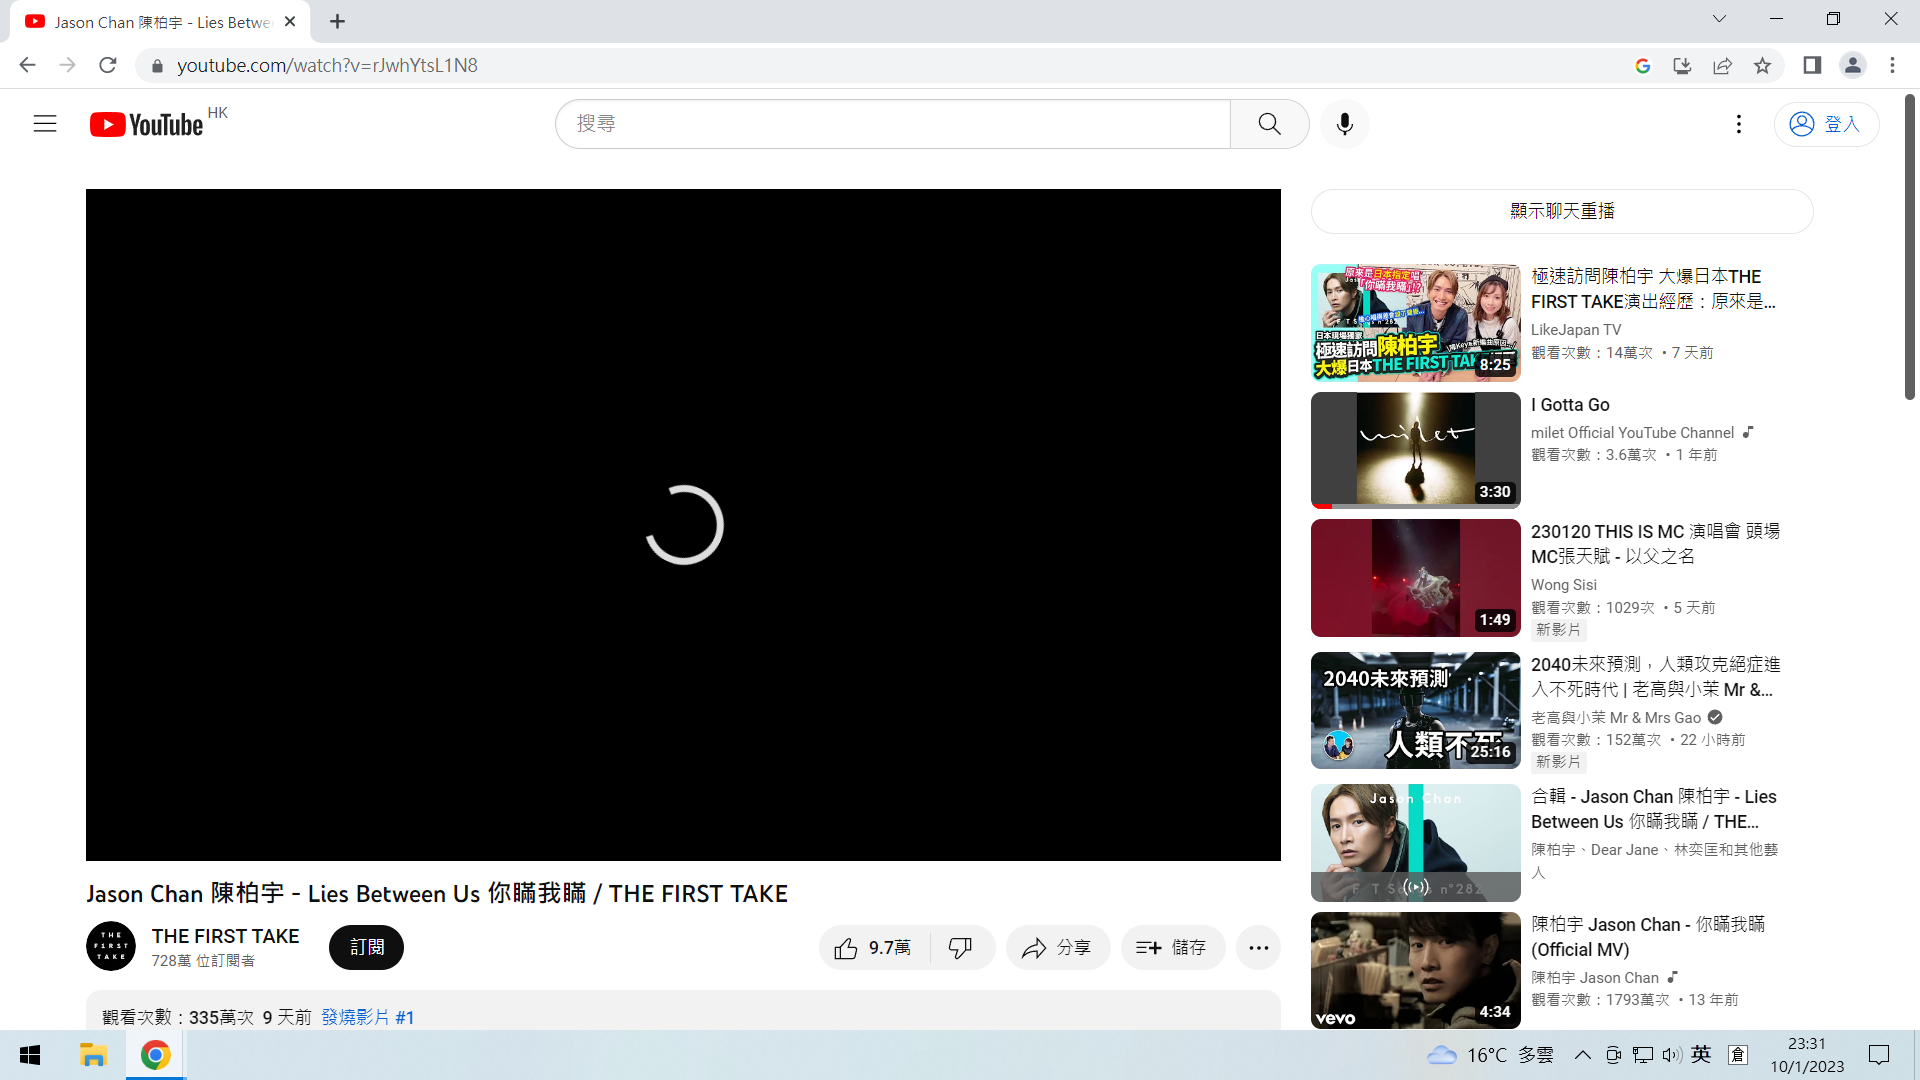Screen dimensions: 1920x1080
Task: Open Chrome profile avatar
Action: (x=1852, y=65)
